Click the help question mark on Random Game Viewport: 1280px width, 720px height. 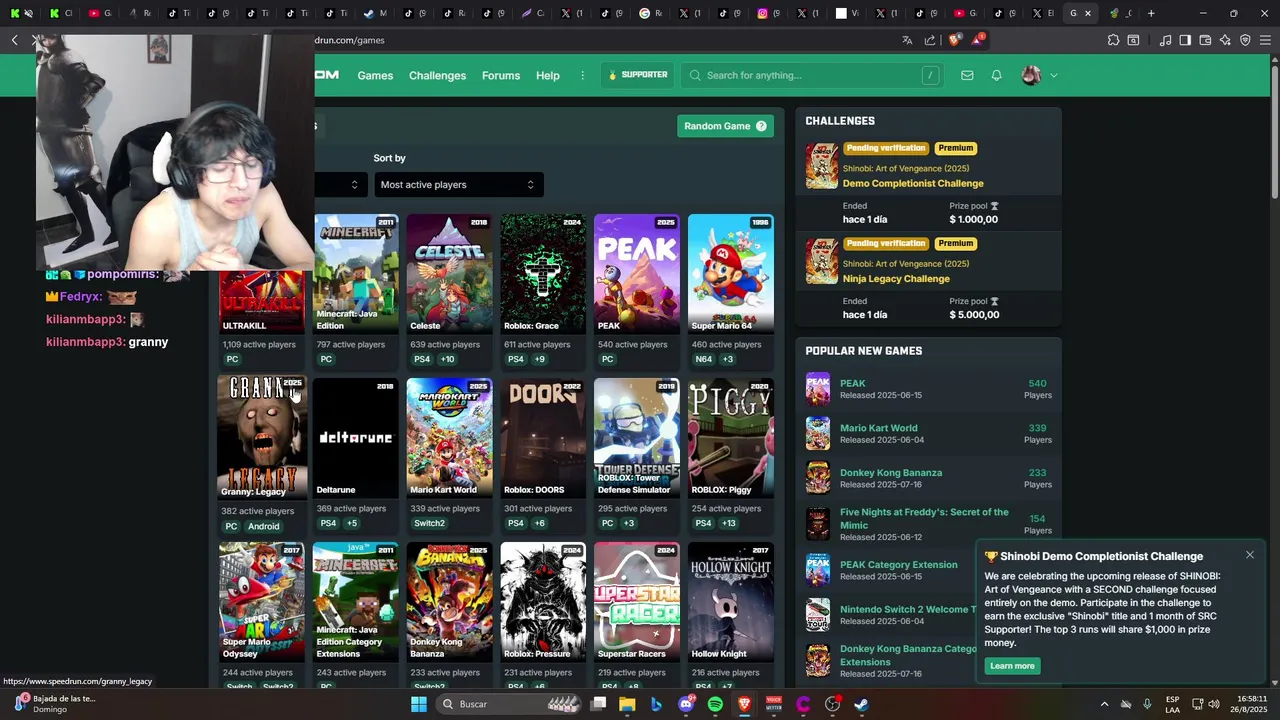point(761,126)
